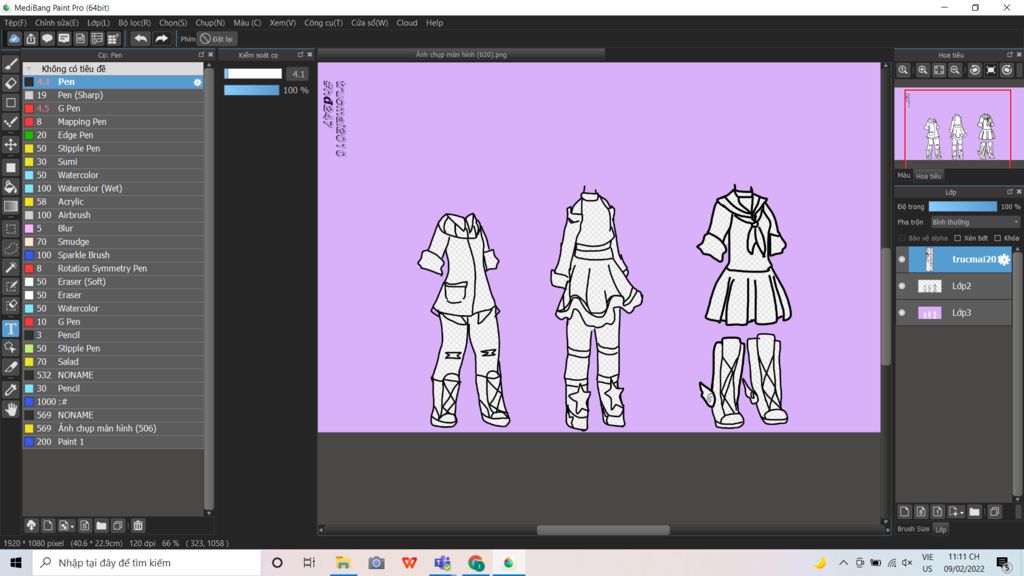The image size is (1024, 576).
Task: Select the G Pen brush sized 4.5
Action: point(113,108)
